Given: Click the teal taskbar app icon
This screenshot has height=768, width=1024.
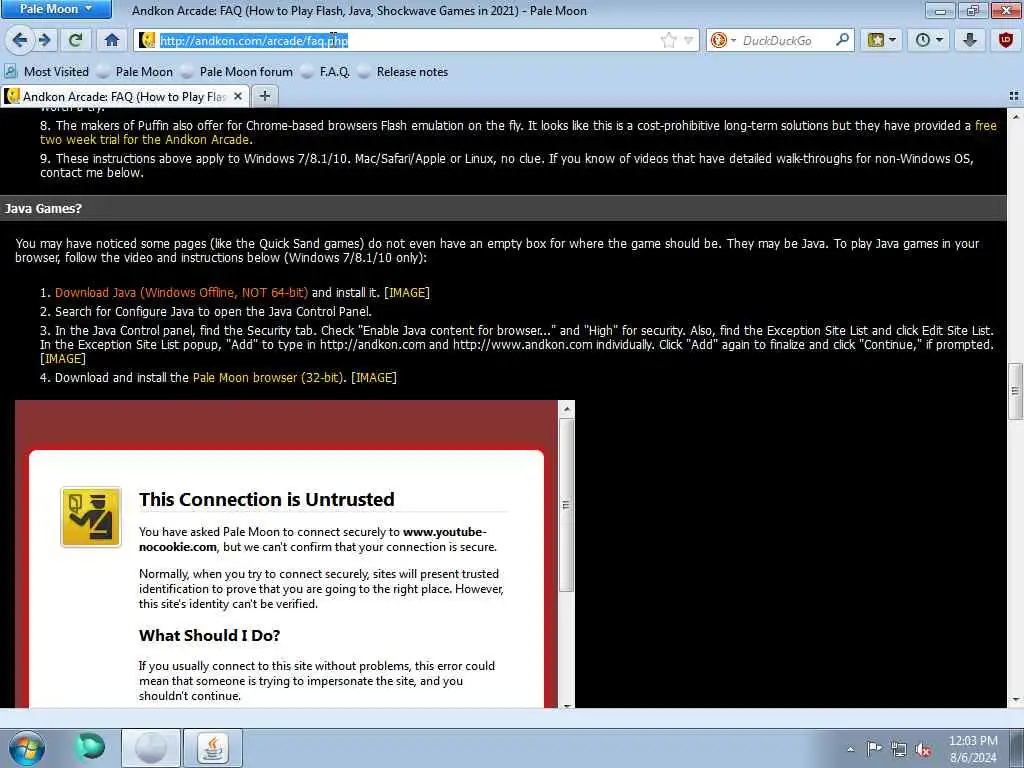Looking at the screenshot, I should tap(90, 746).
